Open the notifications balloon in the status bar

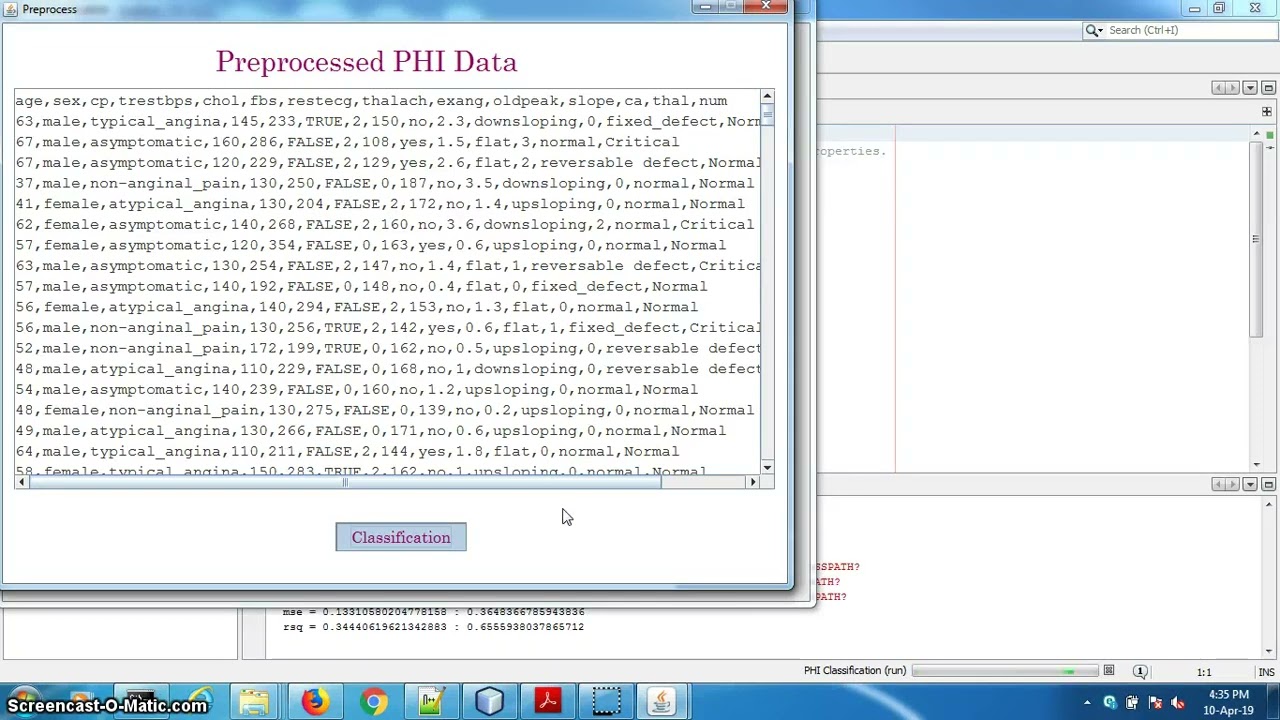(x=1140, y=672)
